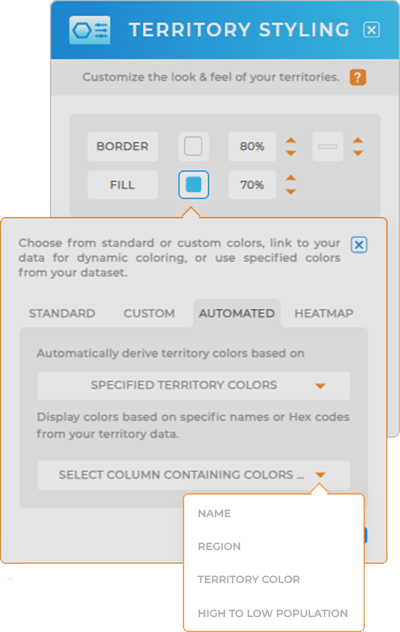This screenshot has height=632, width=400.
Task: Click the orange help question mark icon
Action: (x=358, y=77)
